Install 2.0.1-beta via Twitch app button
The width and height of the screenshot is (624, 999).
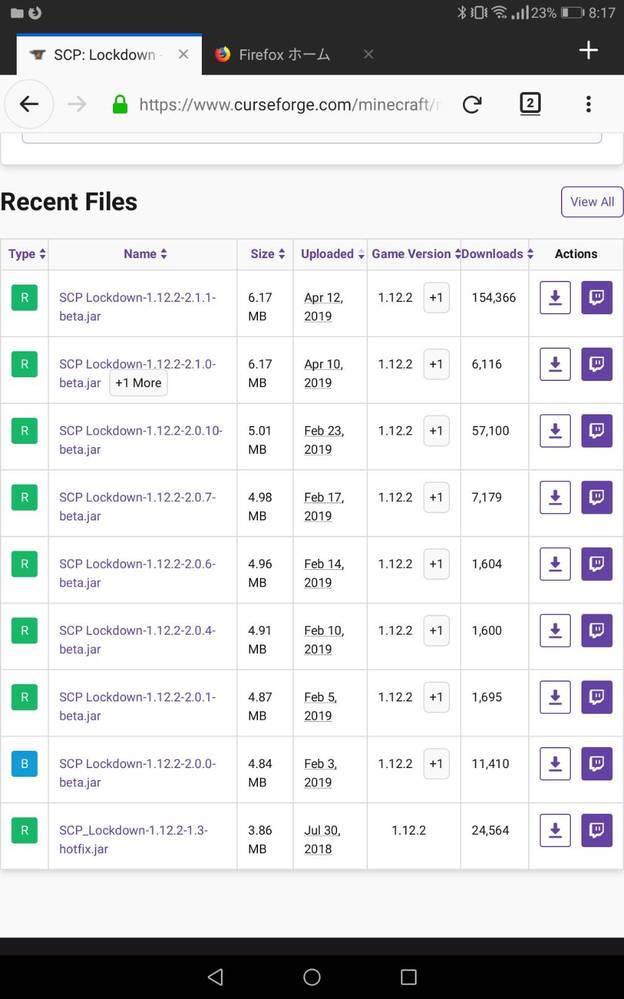[597, 697]
